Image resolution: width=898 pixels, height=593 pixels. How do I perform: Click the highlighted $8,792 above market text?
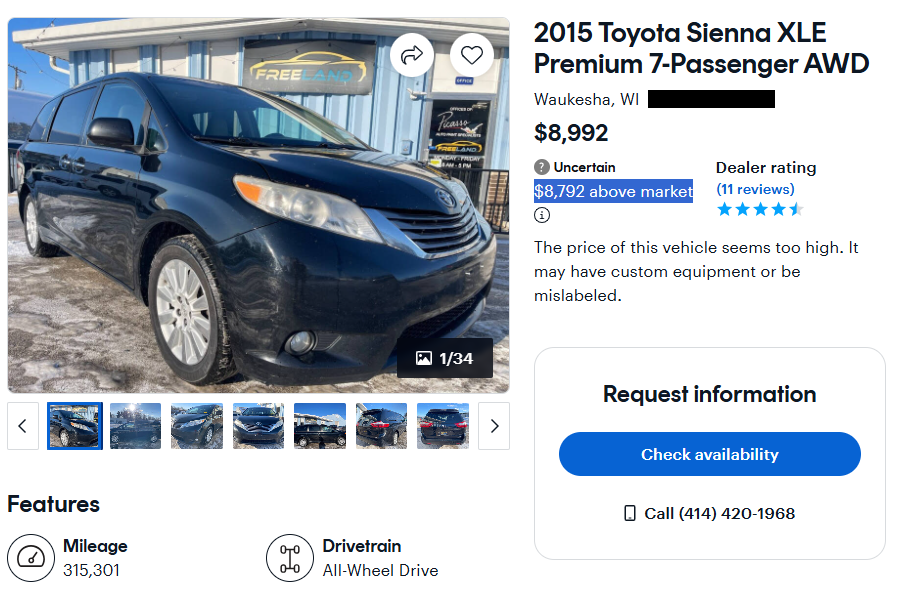point(613,191)
